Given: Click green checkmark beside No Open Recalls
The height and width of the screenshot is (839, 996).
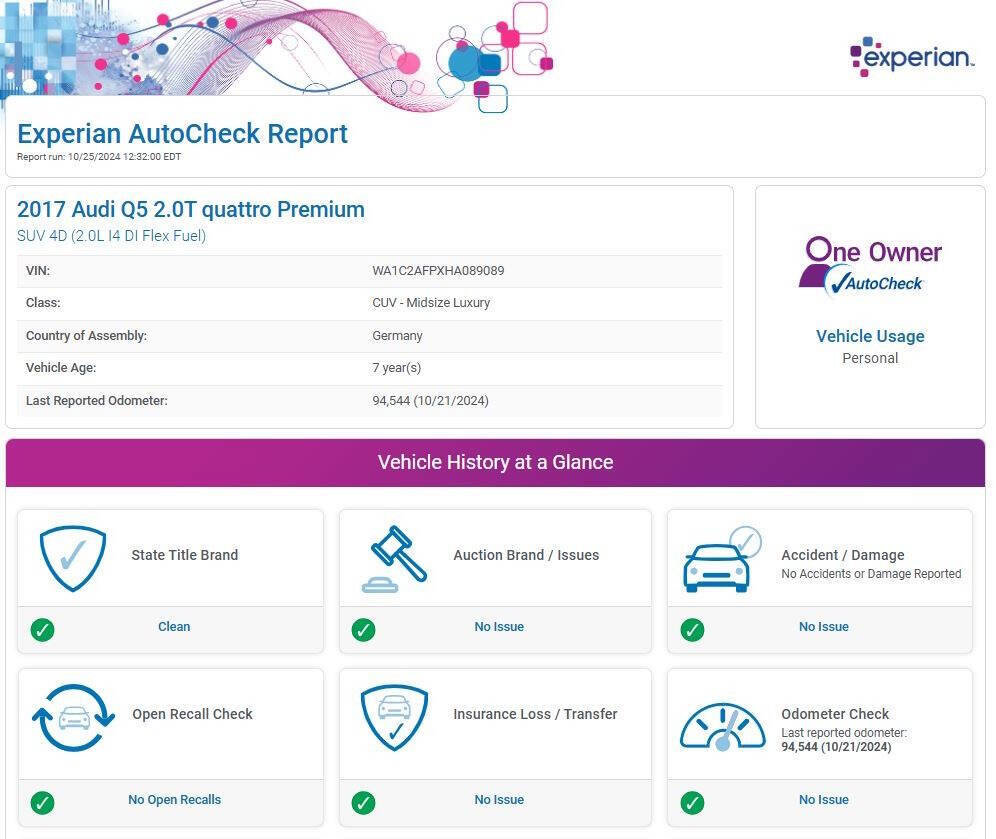Looking at the screenshot, I should click(x=42, y=802).
